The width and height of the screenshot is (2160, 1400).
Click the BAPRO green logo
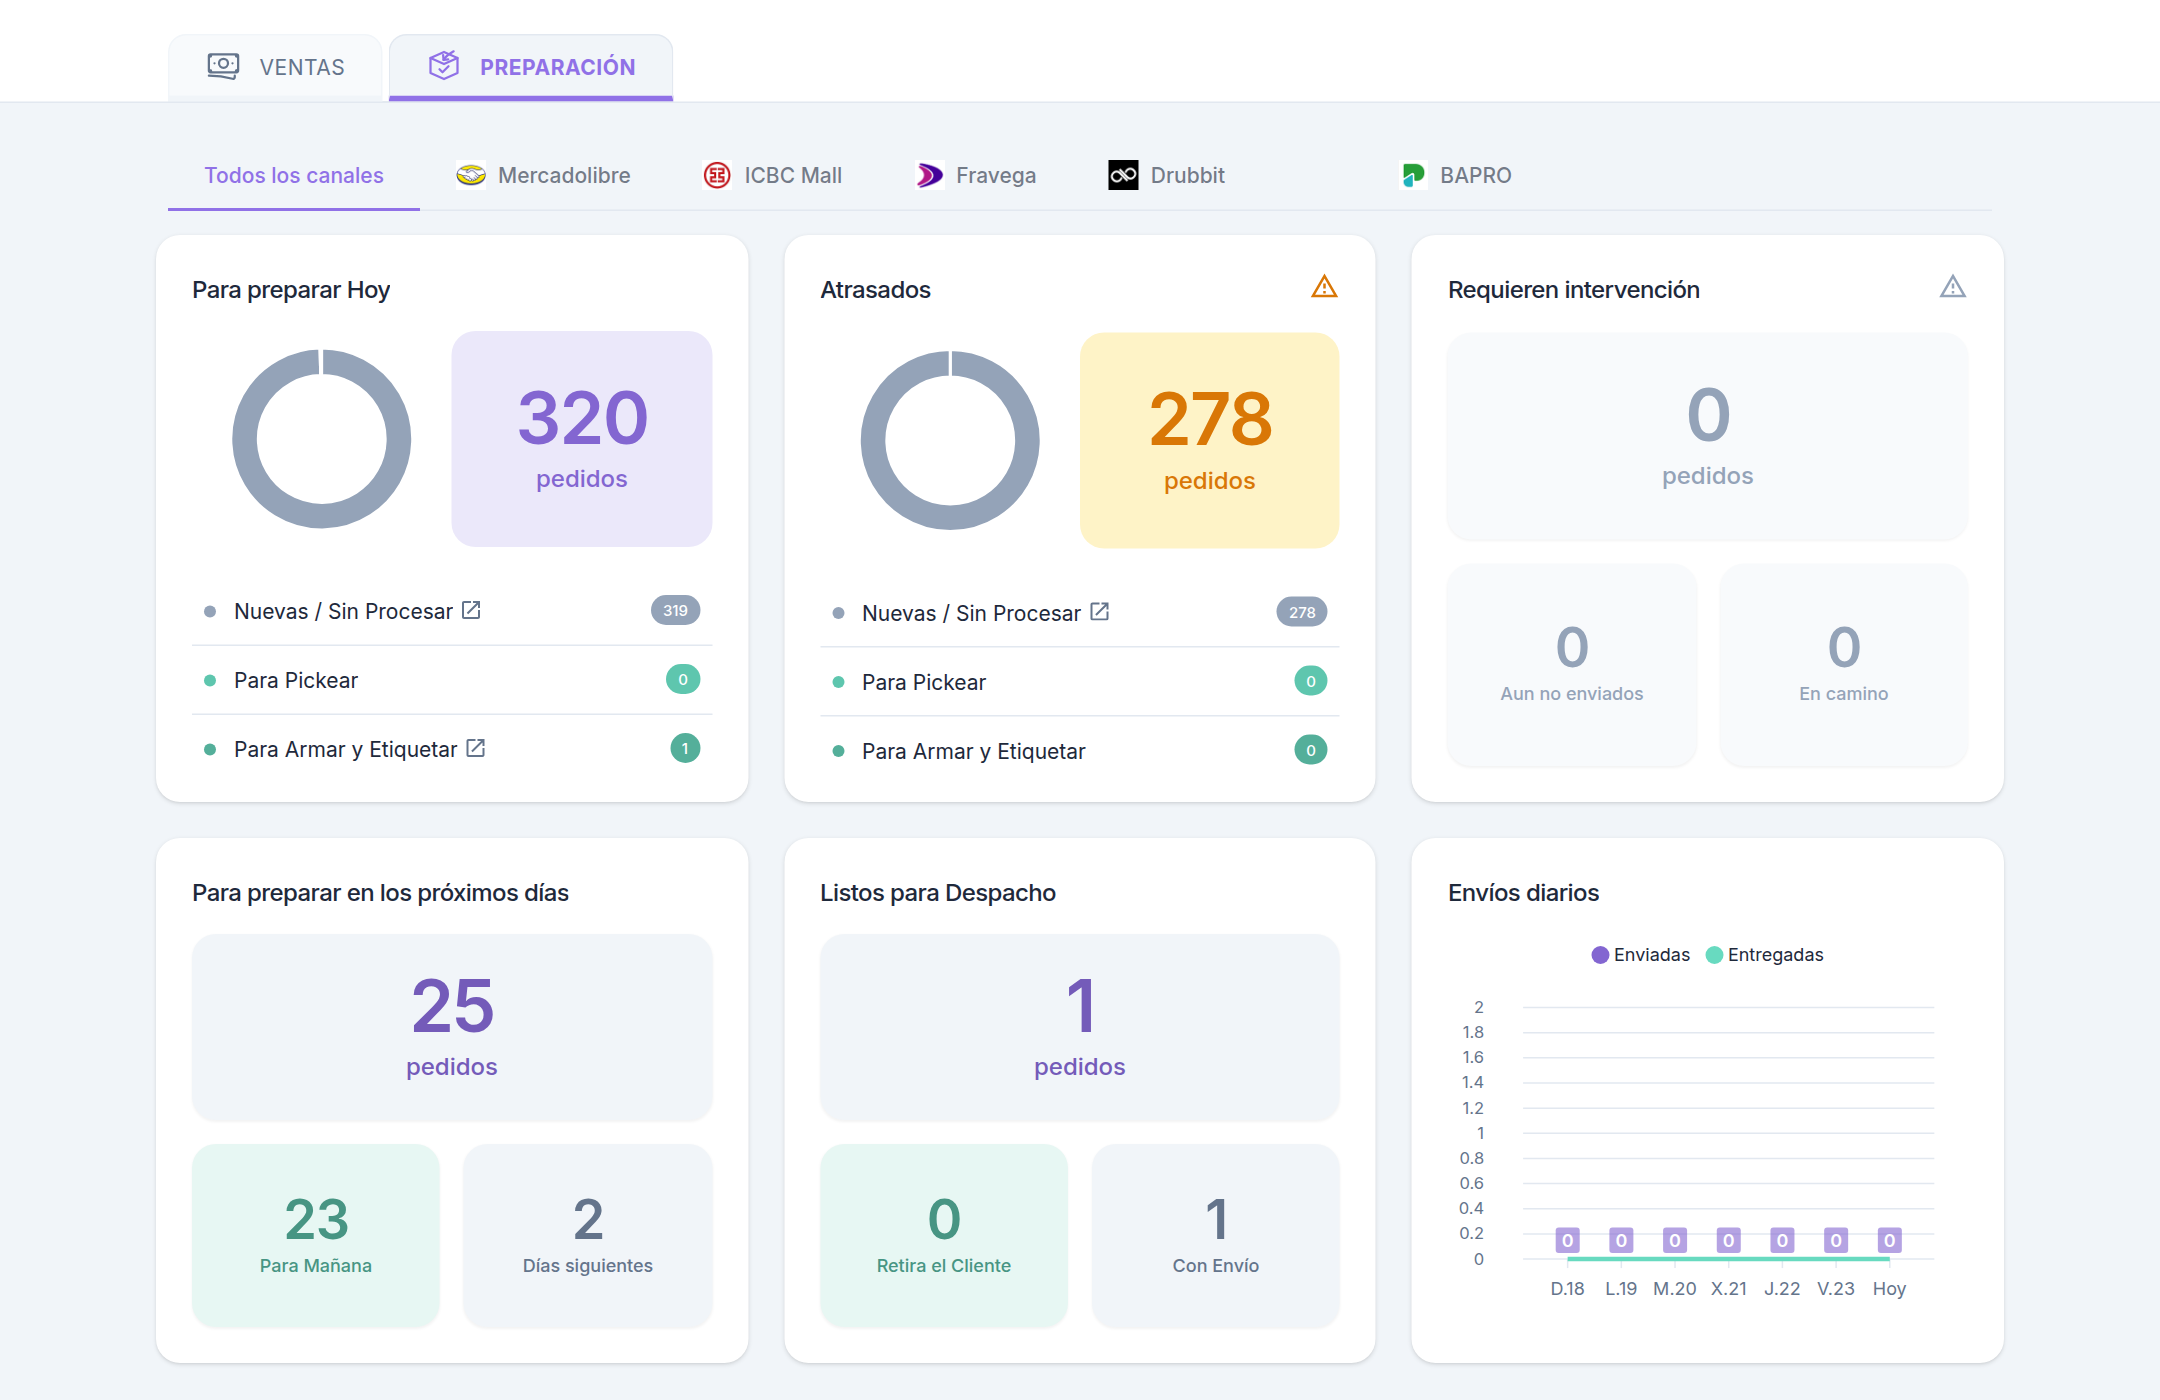pyautogui.click(x=1413, y=175)
